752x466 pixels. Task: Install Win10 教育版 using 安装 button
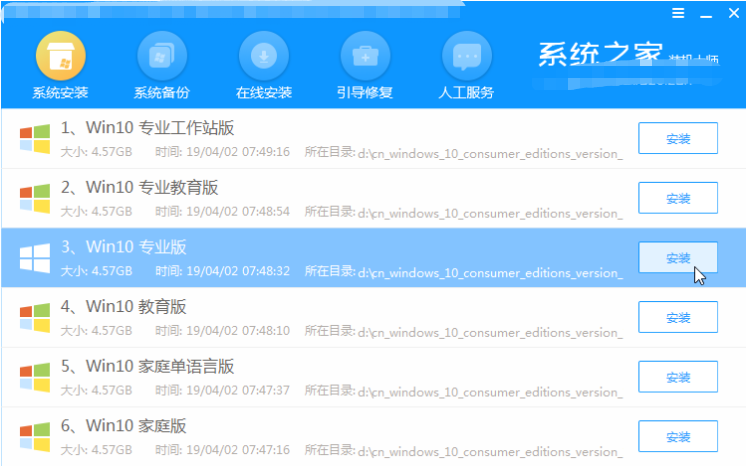point(678,317)
